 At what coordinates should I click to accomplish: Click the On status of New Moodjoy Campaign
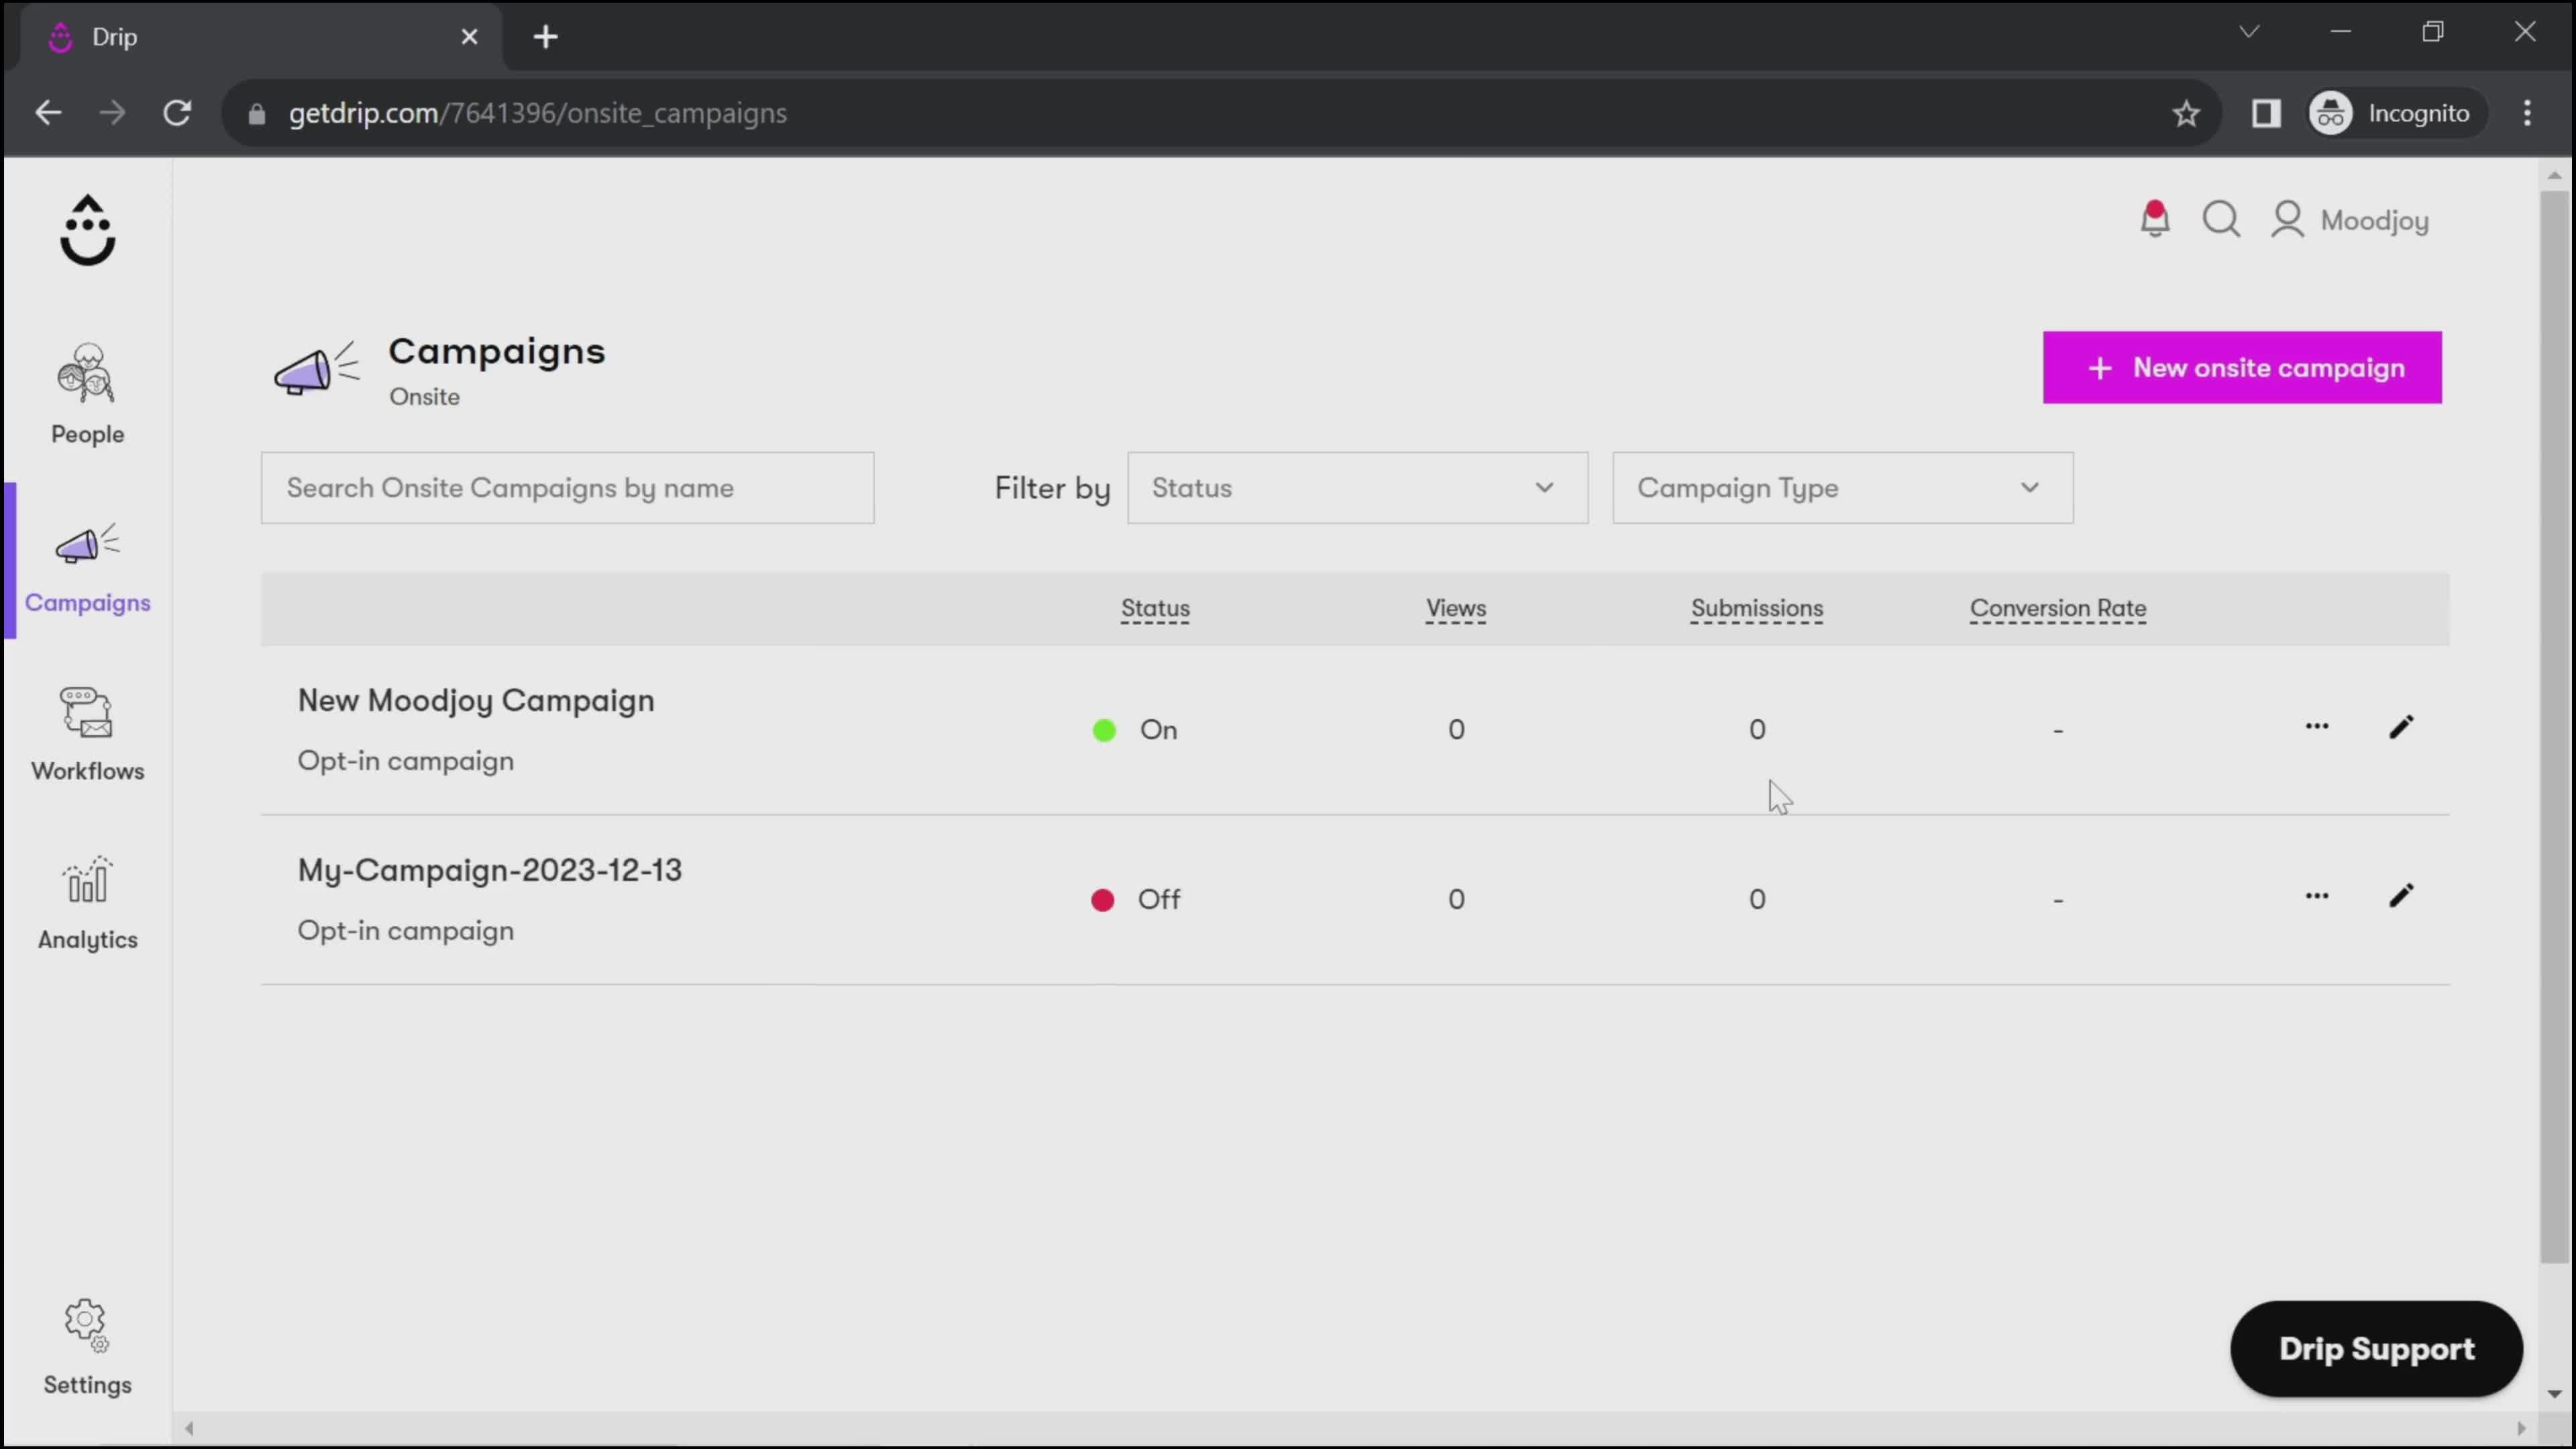click(1135, 730)
